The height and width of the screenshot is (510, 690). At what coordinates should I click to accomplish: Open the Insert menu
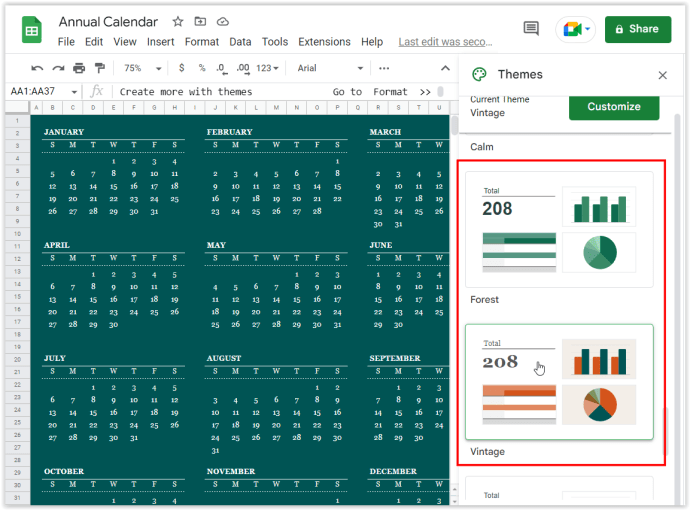point(161,42)
